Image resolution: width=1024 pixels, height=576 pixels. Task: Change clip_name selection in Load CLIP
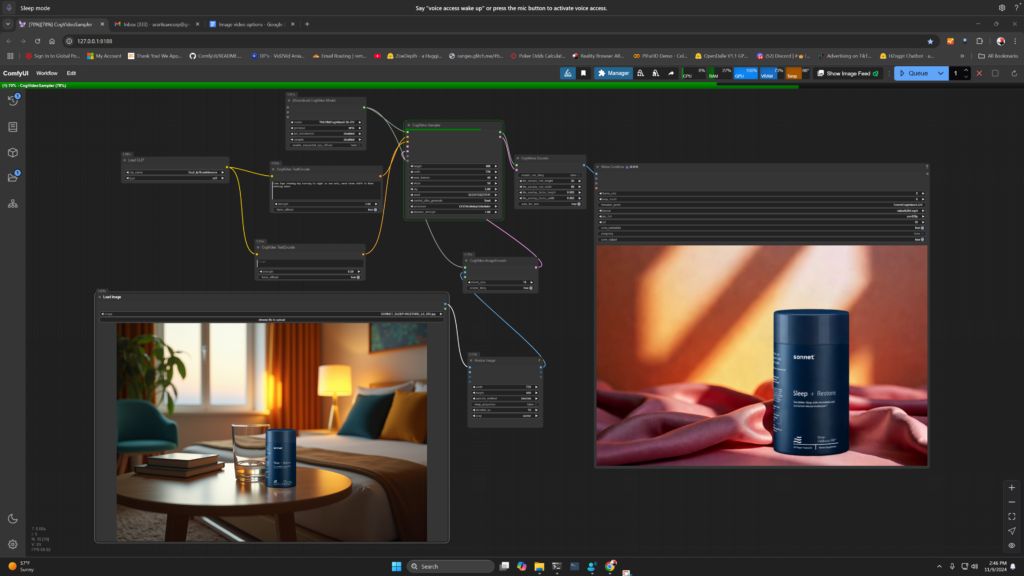tap(175, 172)
